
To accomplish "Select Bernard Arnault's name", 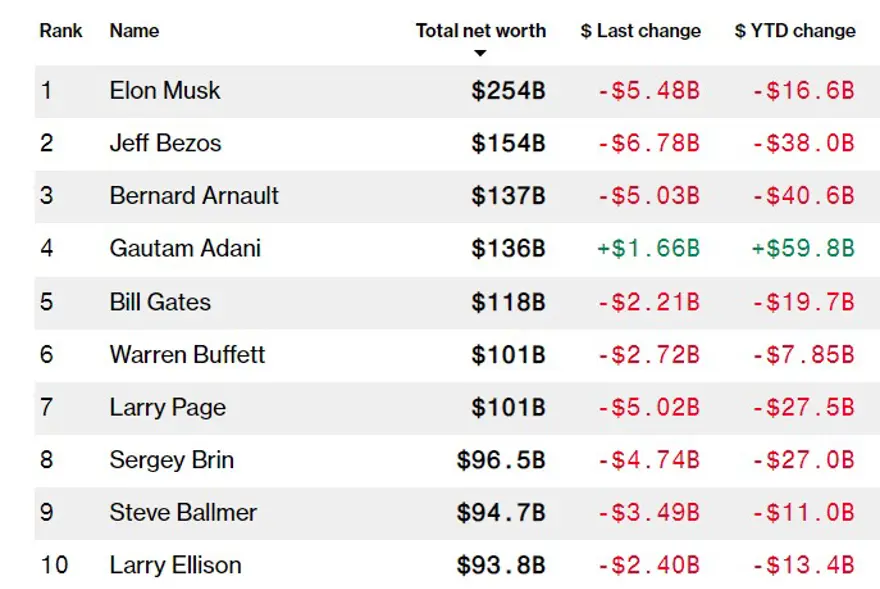I will click(194, 196).
